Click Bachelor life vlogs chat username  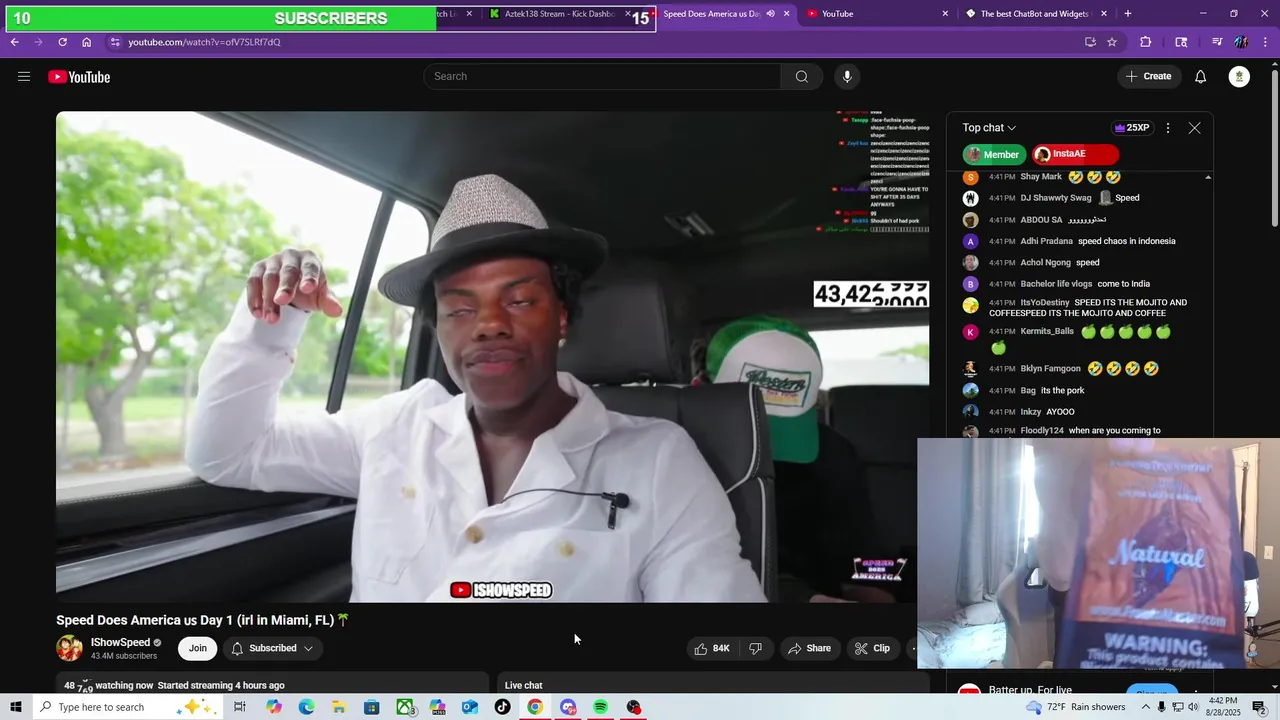click(1056, 284)
